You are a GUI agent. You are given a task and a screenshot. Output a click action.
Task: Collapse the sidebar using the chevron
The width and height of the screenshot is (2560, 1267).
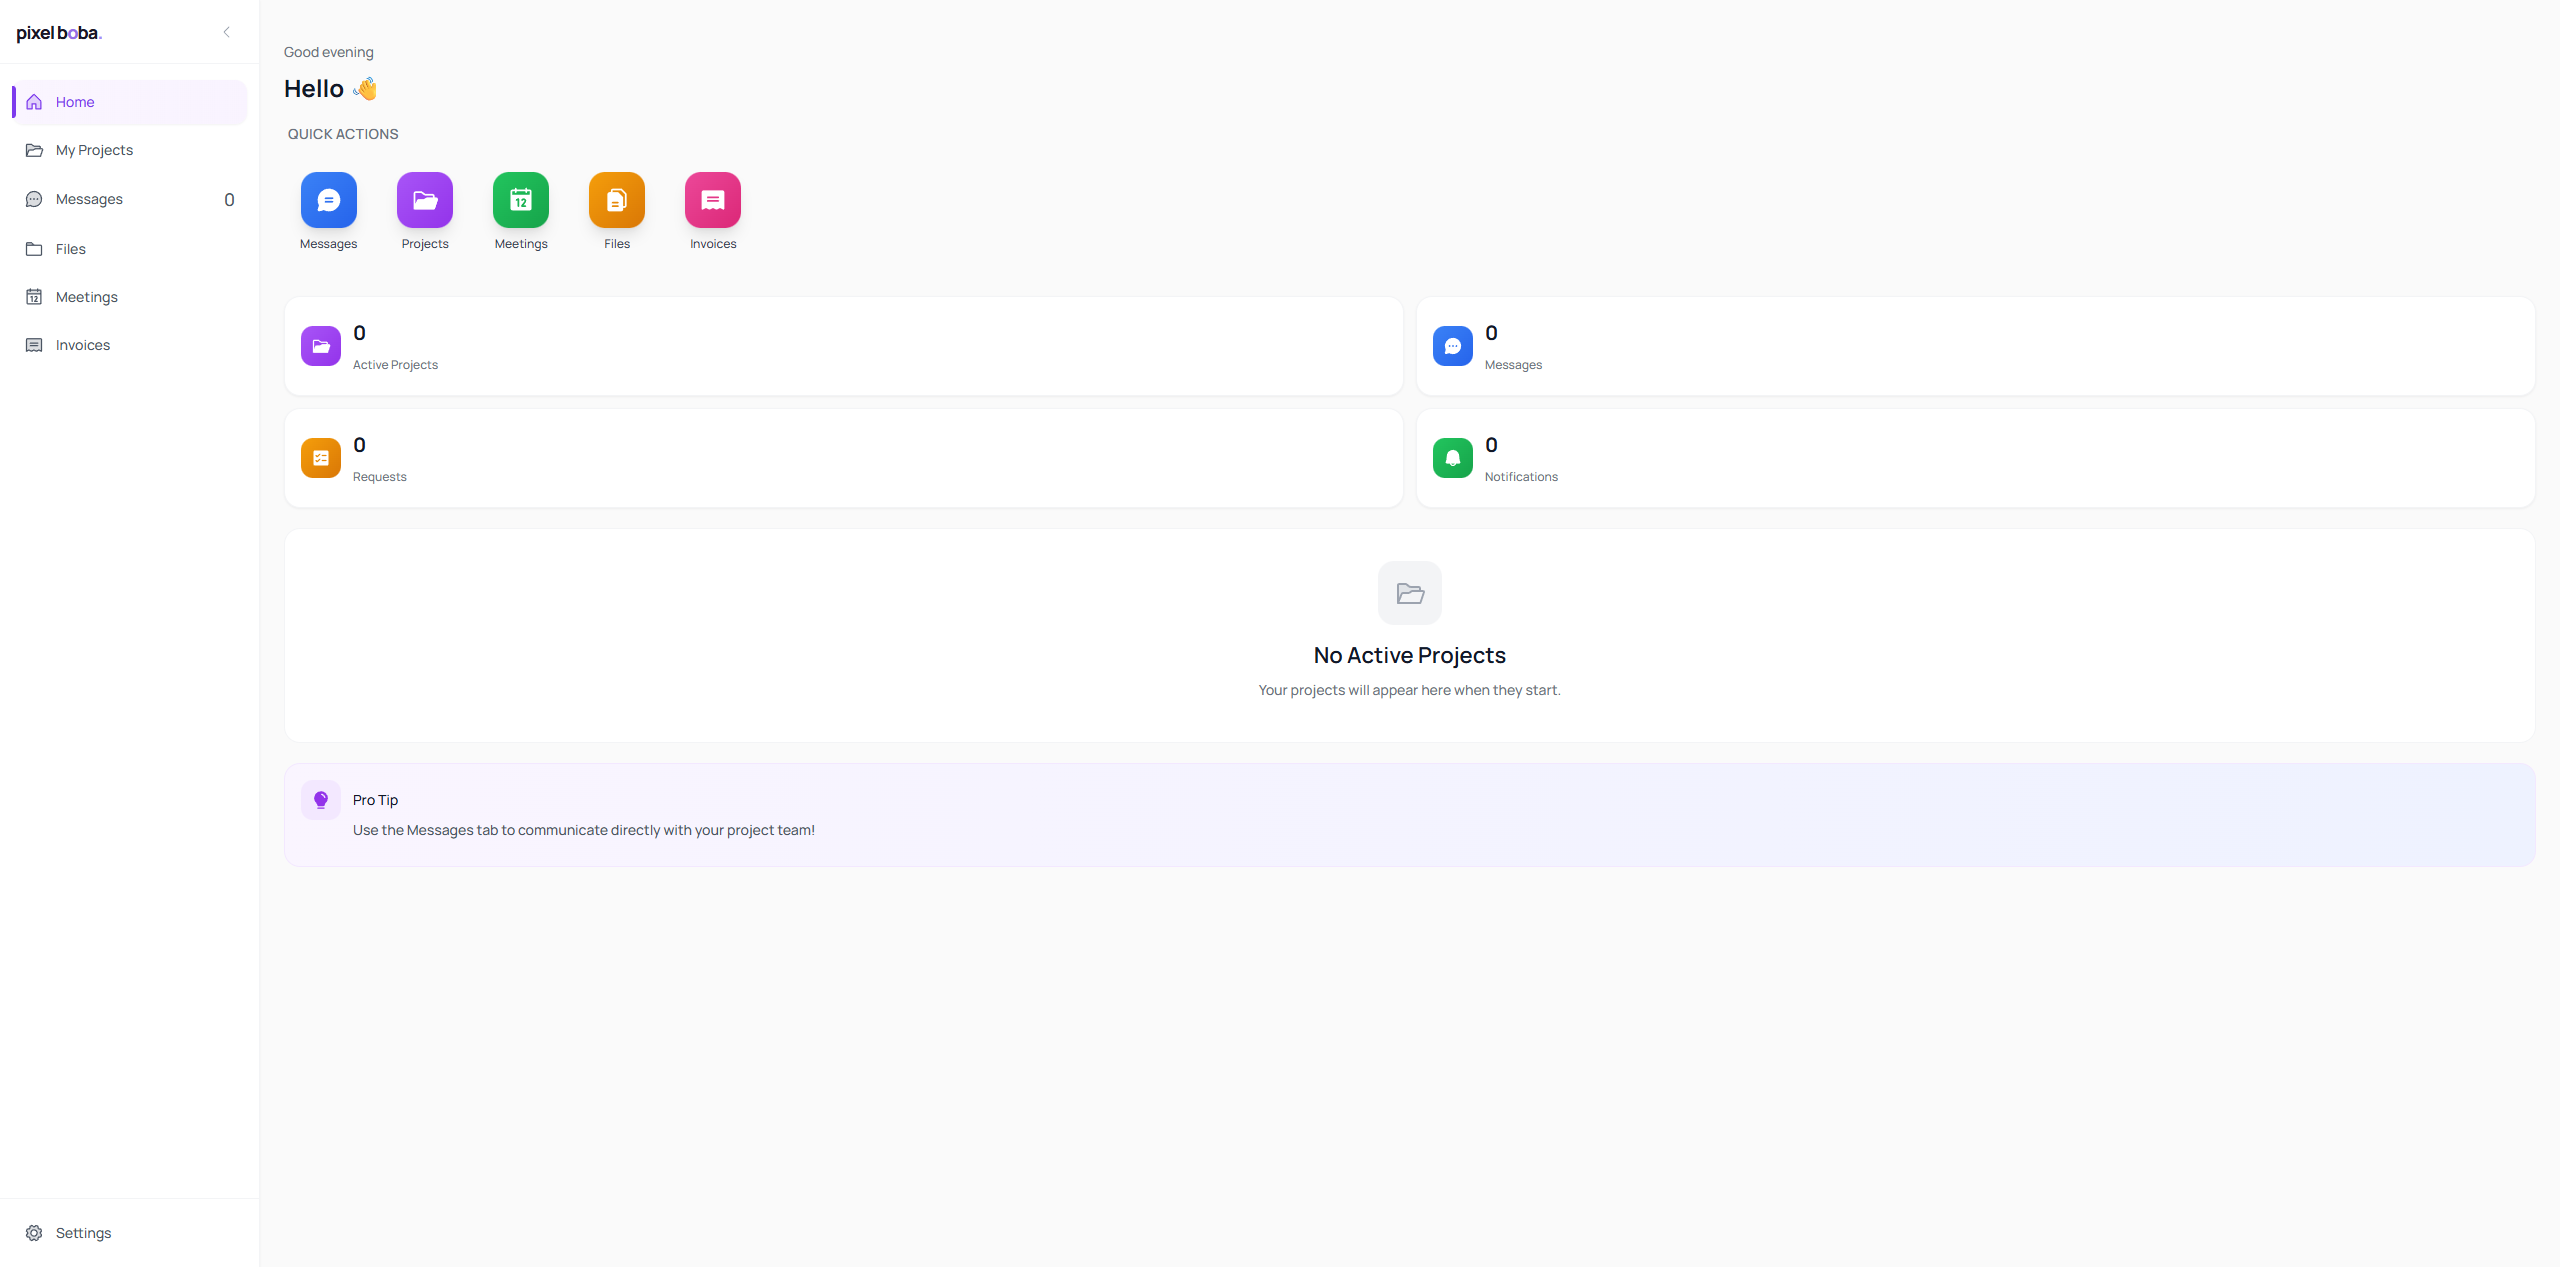coord(226,32)
